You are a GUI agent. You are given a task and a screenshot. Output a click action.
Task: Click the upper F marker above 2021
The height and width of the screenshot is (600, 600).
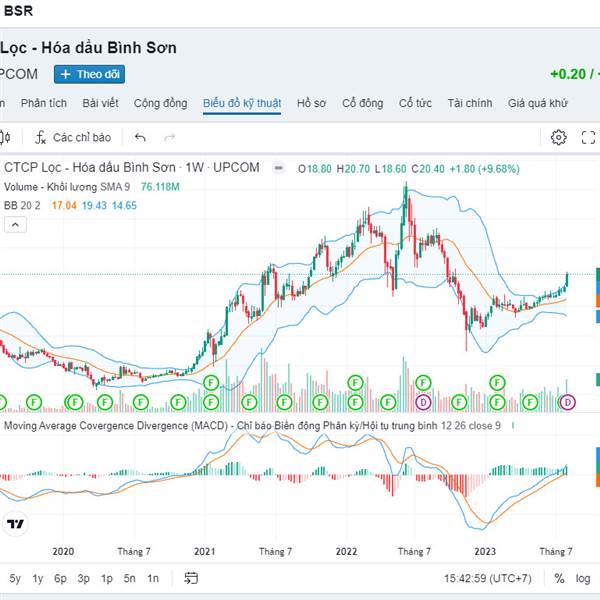click(x=211, y=382)
